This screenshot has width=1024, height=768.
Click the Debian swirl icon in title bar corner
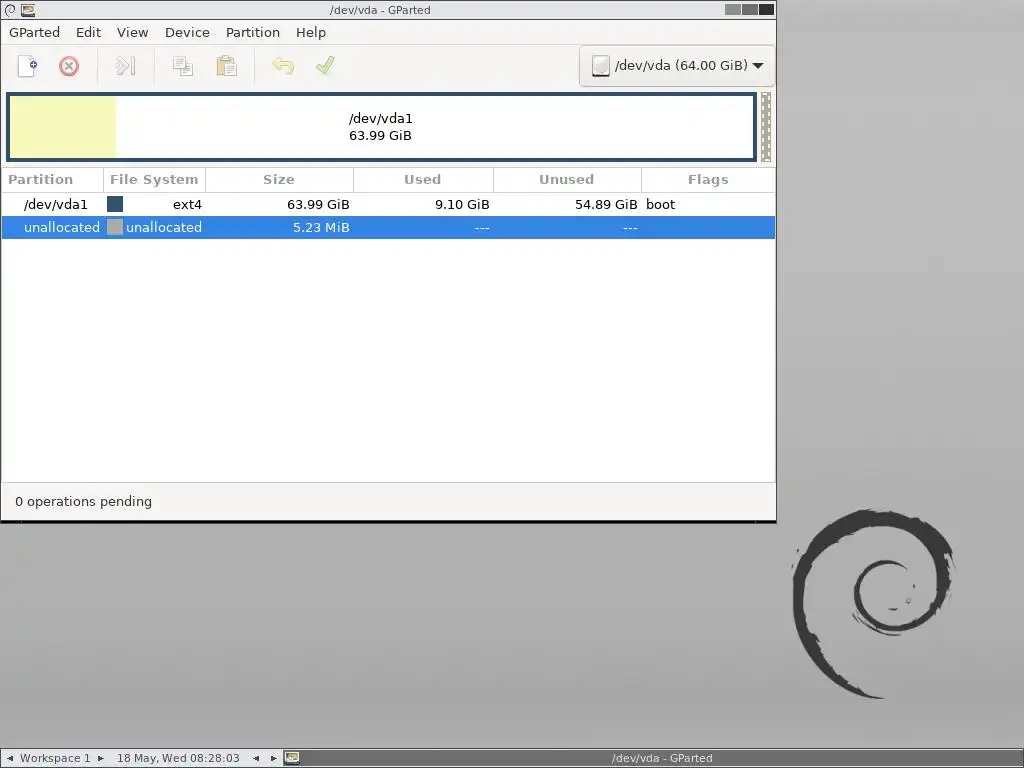pyautogui.click(x=10, y=10)
